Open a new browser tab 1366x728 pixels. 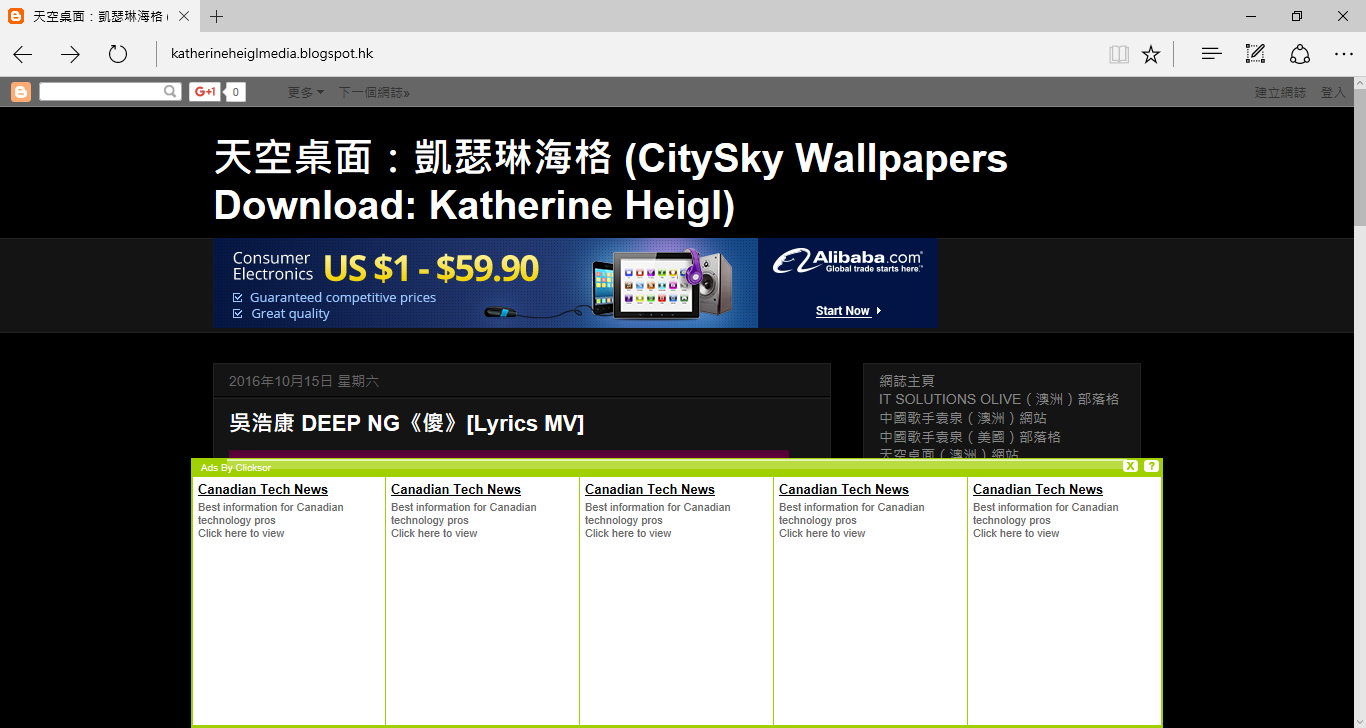pos(218,16)
